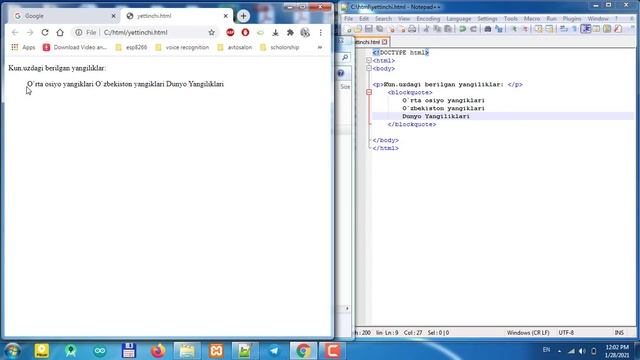Click the download extension arrow icon in Chrome
Viewport: 640px width, 360px height.
pos(276,32)
